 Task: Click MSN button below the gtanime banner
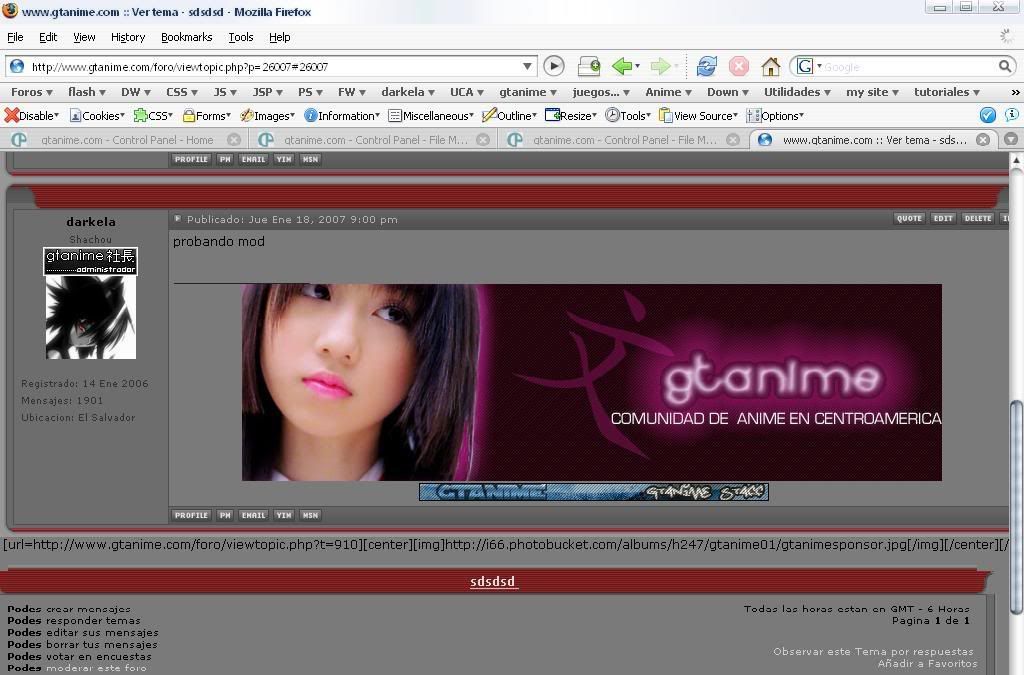(310, 515)
